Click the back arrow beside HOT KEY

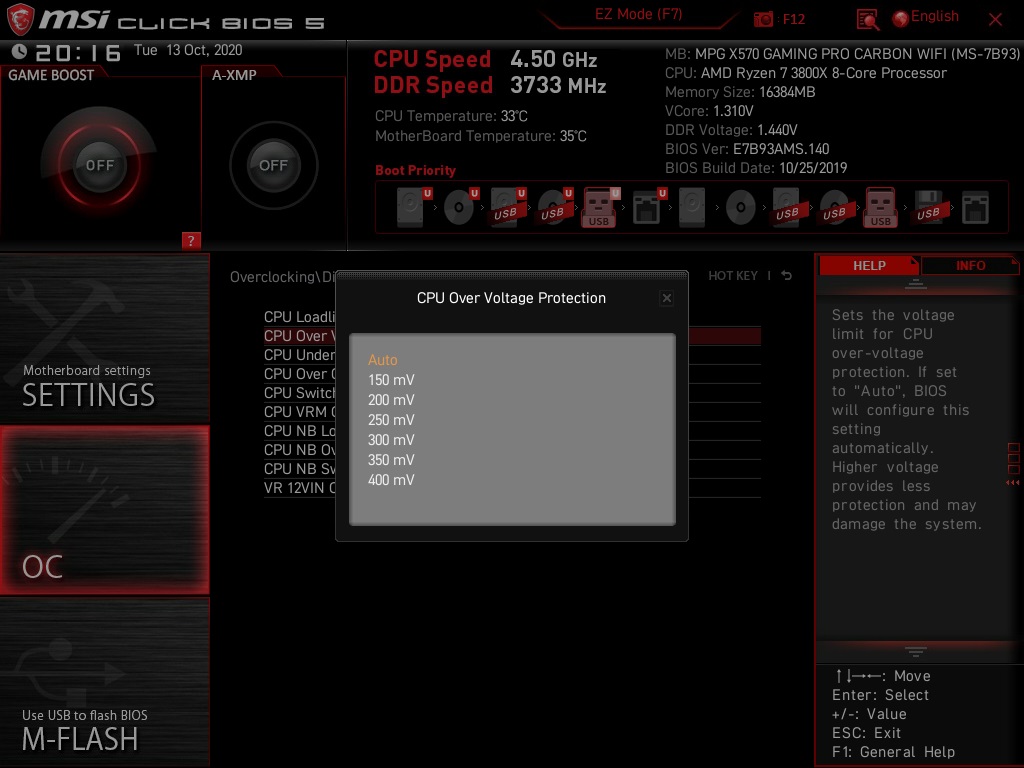click(787, 276)
